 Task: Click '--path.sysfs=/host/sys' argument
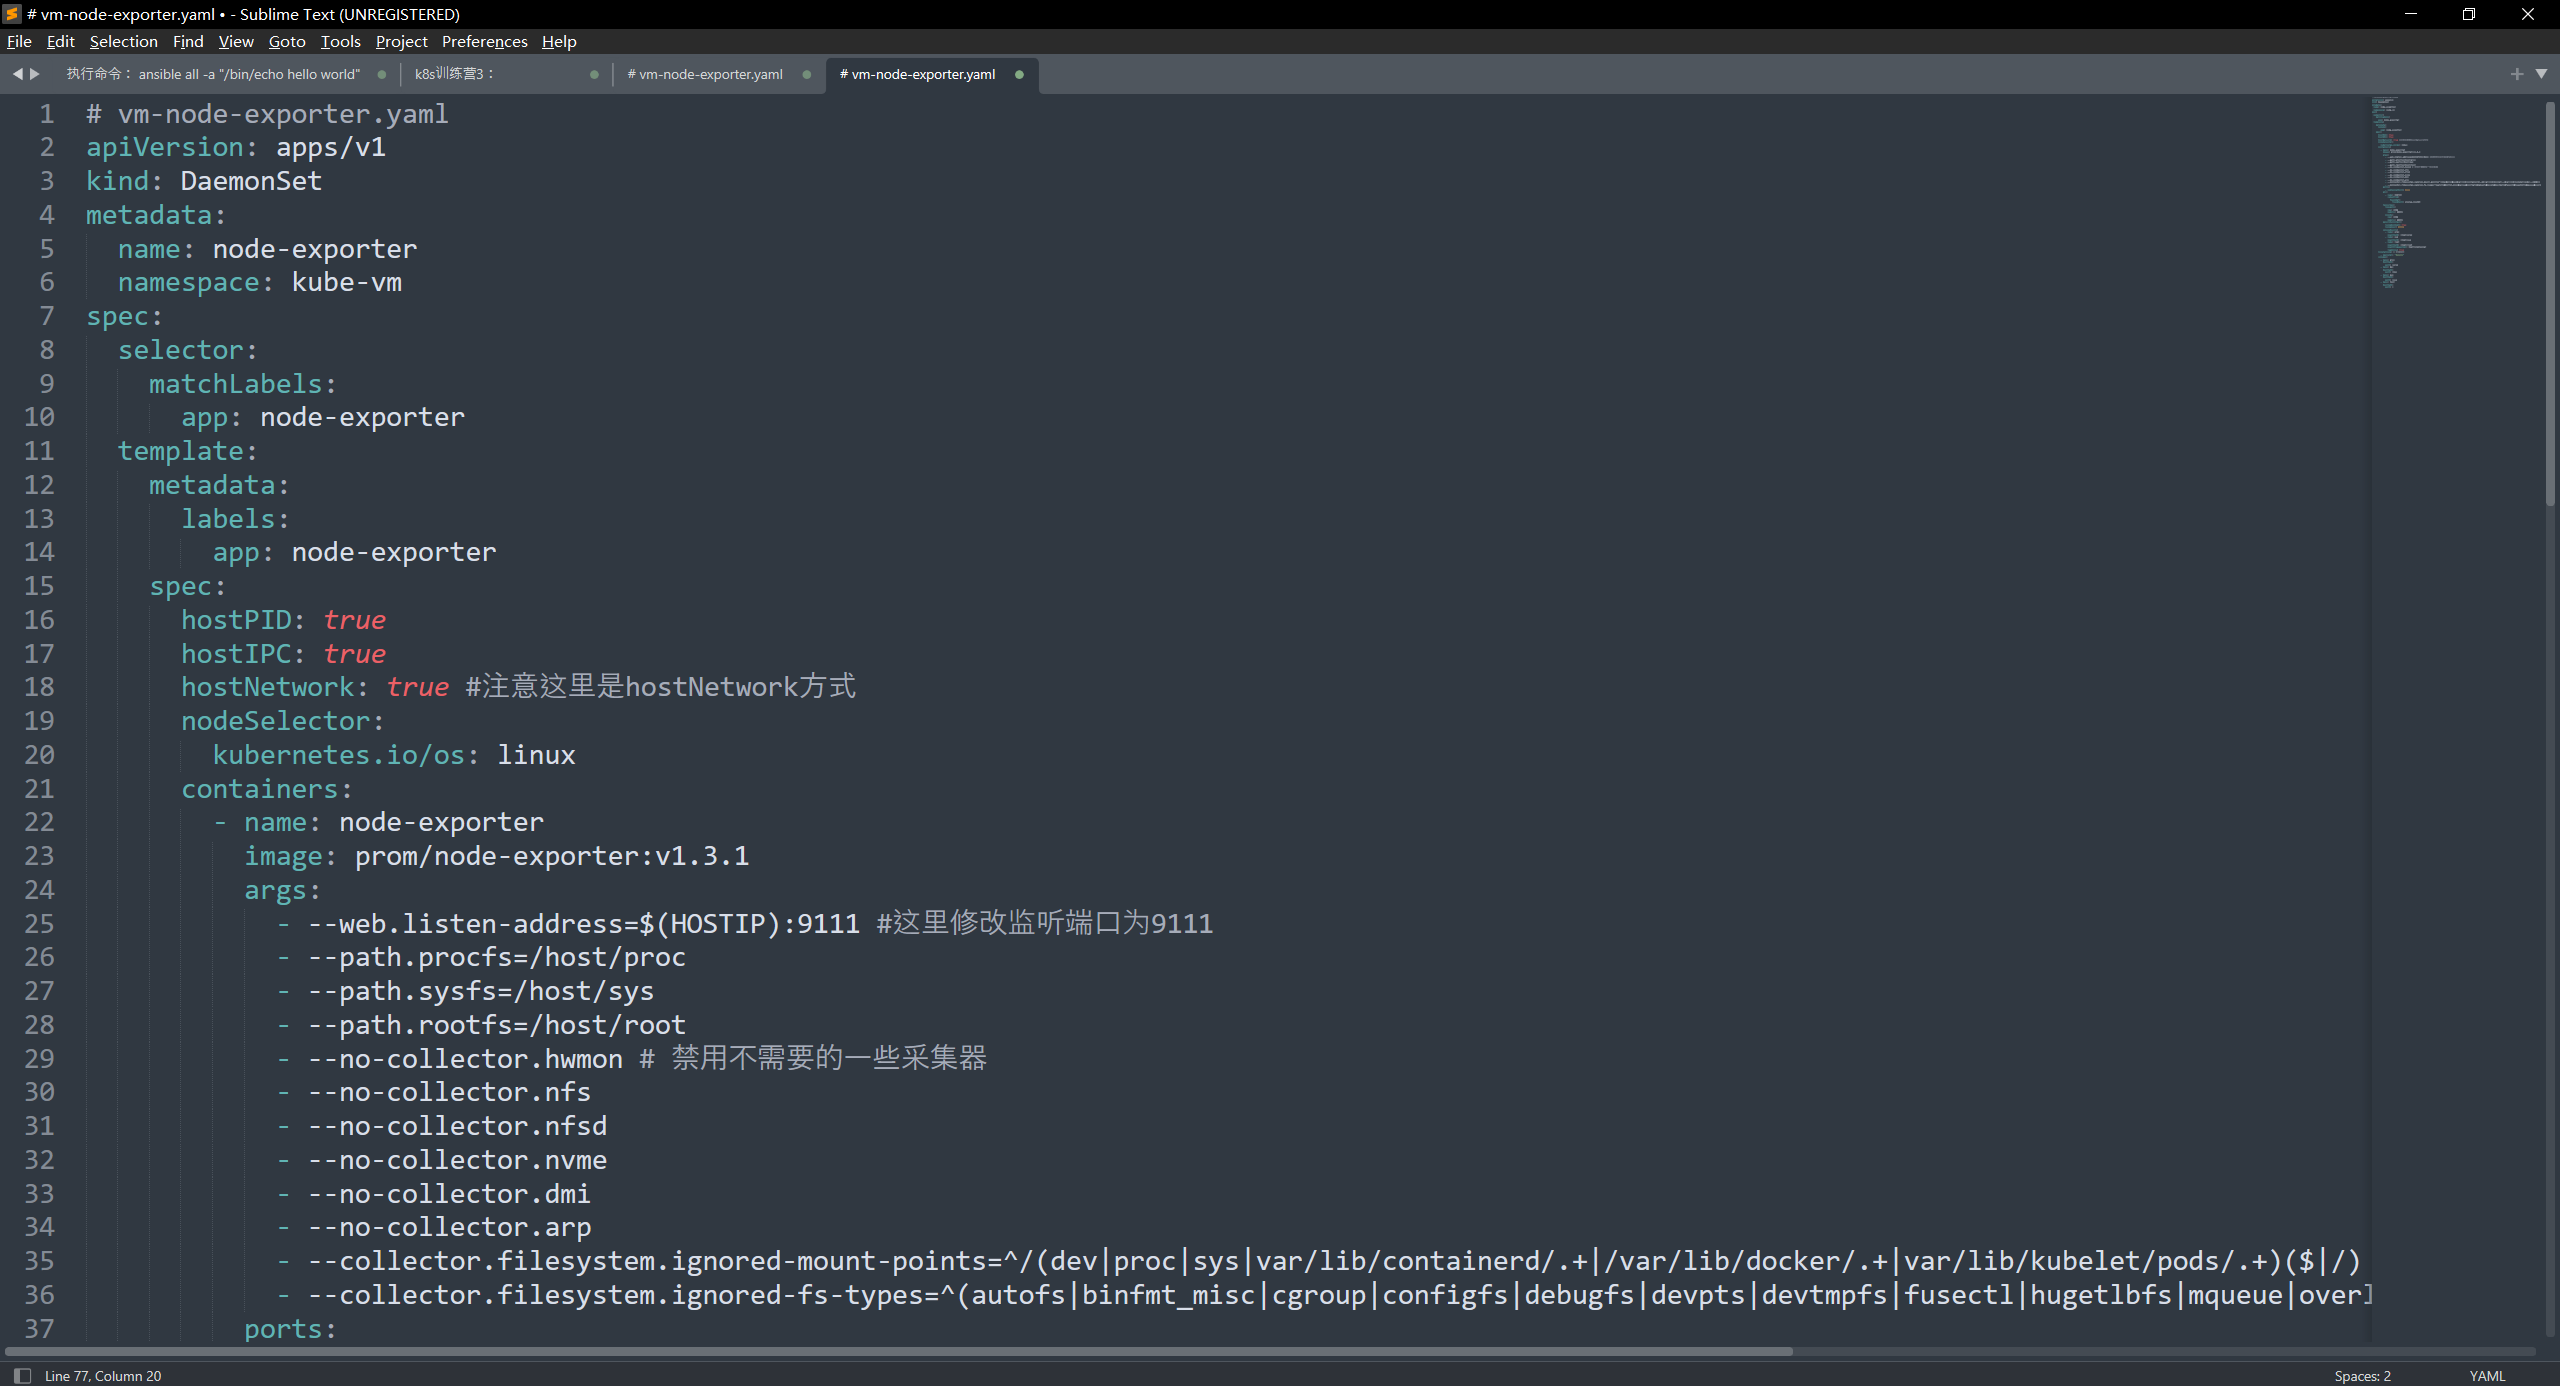pos(481,991)
